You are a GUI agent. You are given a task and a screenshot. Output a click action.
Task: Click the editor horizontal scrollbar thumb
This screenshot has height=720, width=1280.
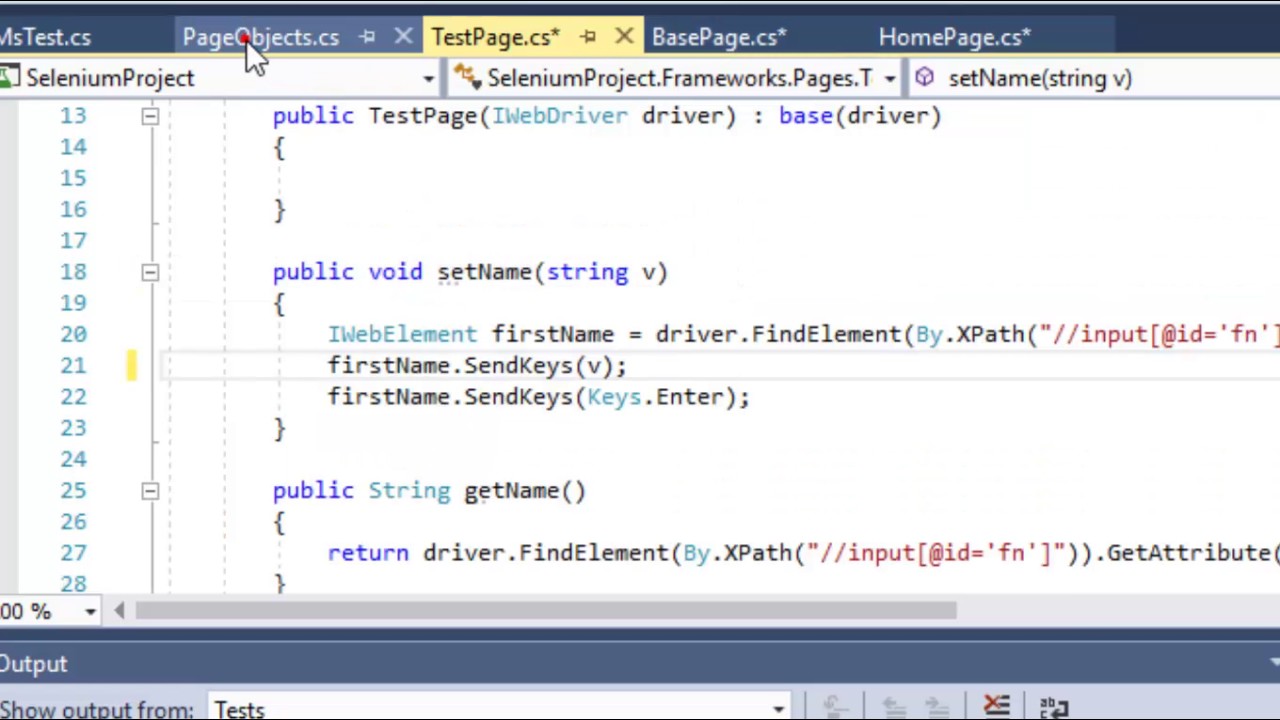click(x=546, y=611)
